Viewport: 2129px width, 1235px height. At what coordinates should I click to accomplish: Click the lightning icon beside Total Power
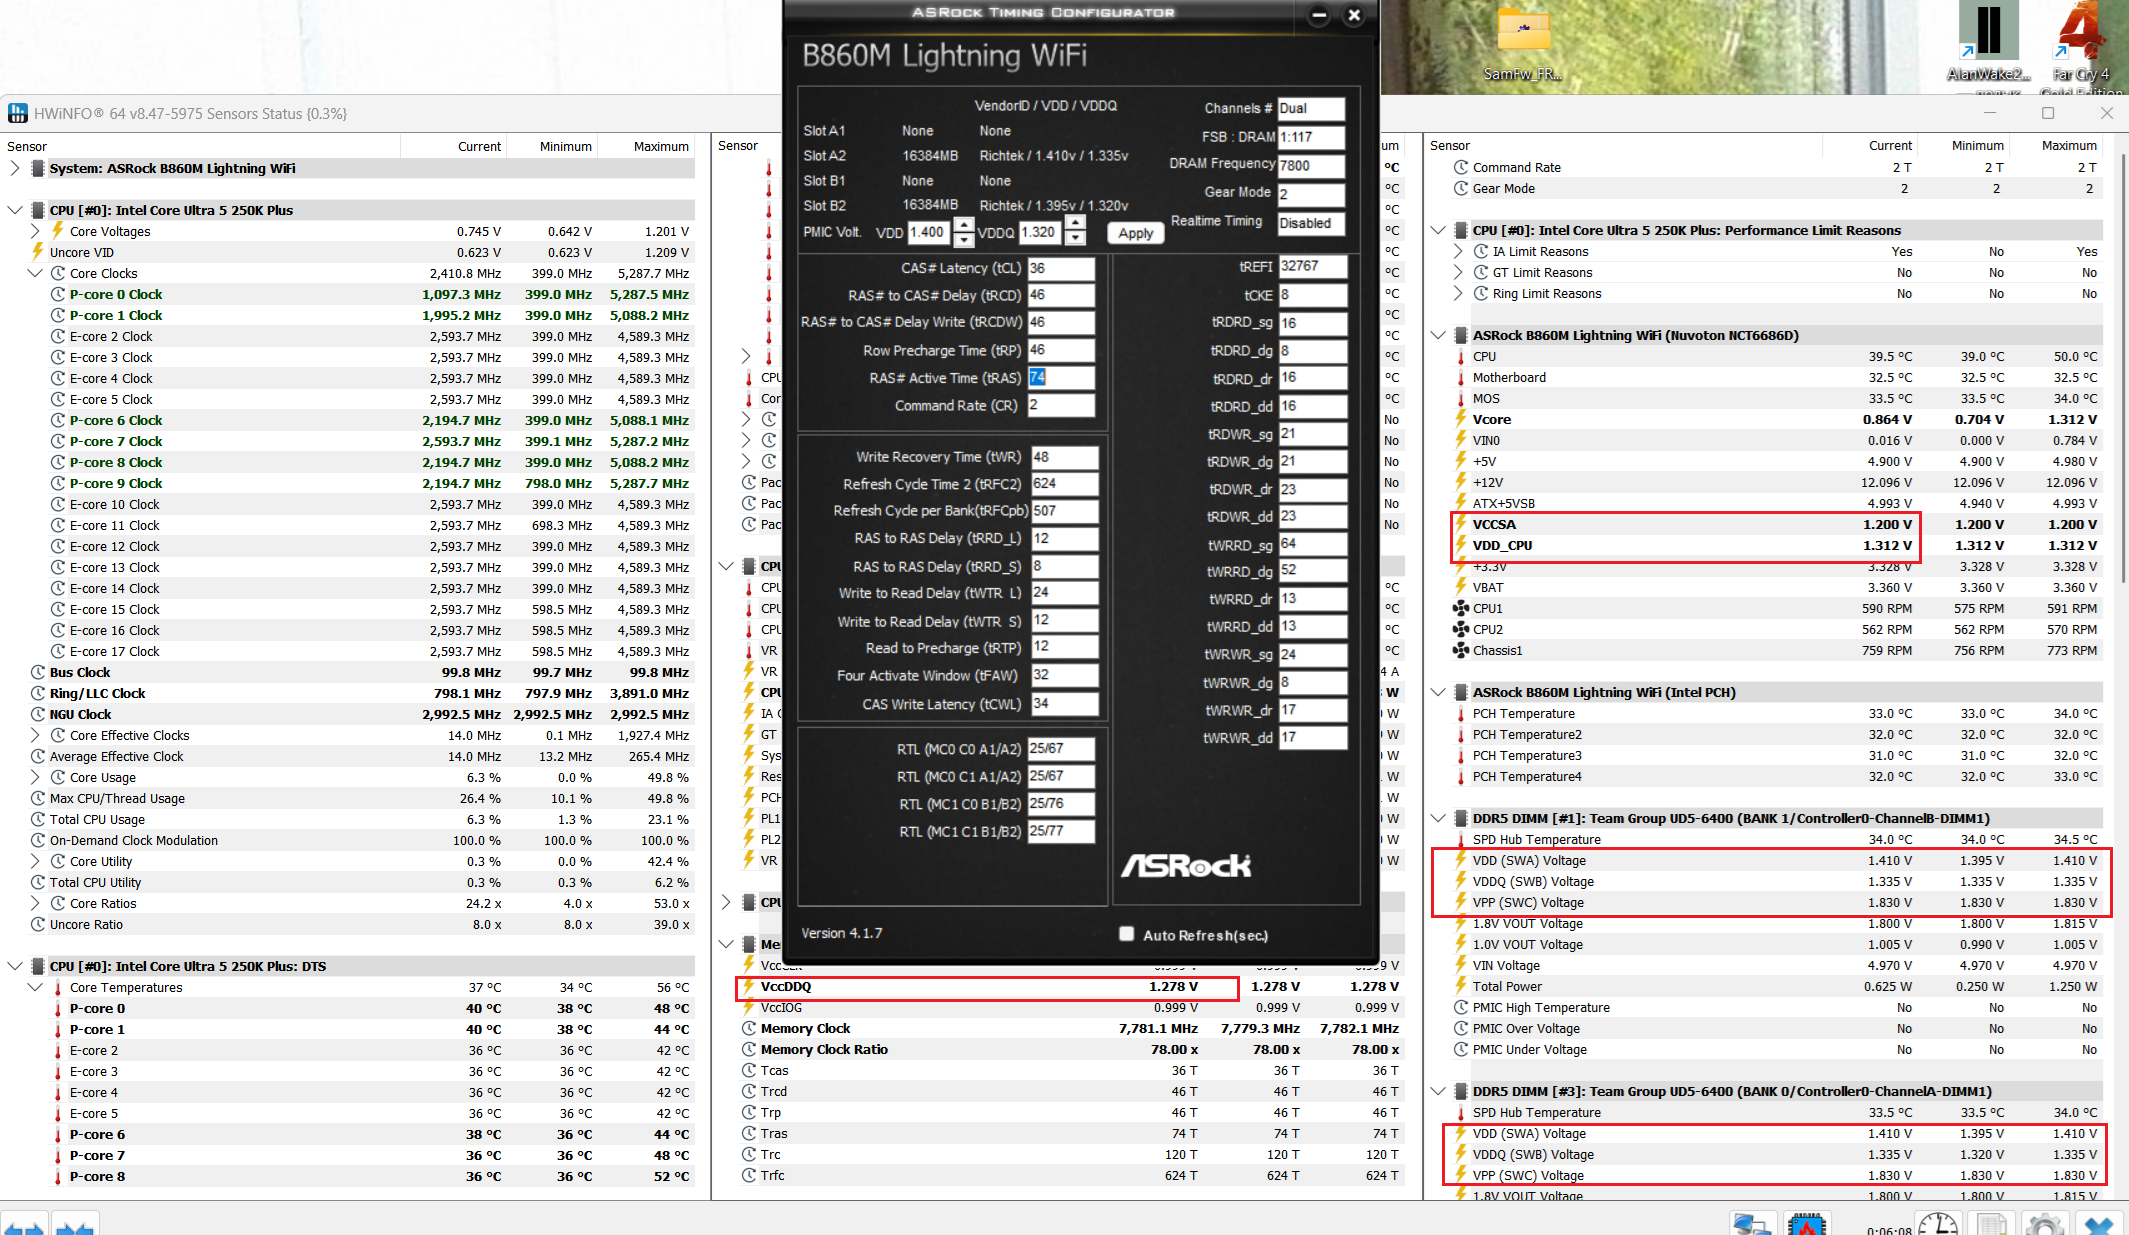click(1461, 986)
